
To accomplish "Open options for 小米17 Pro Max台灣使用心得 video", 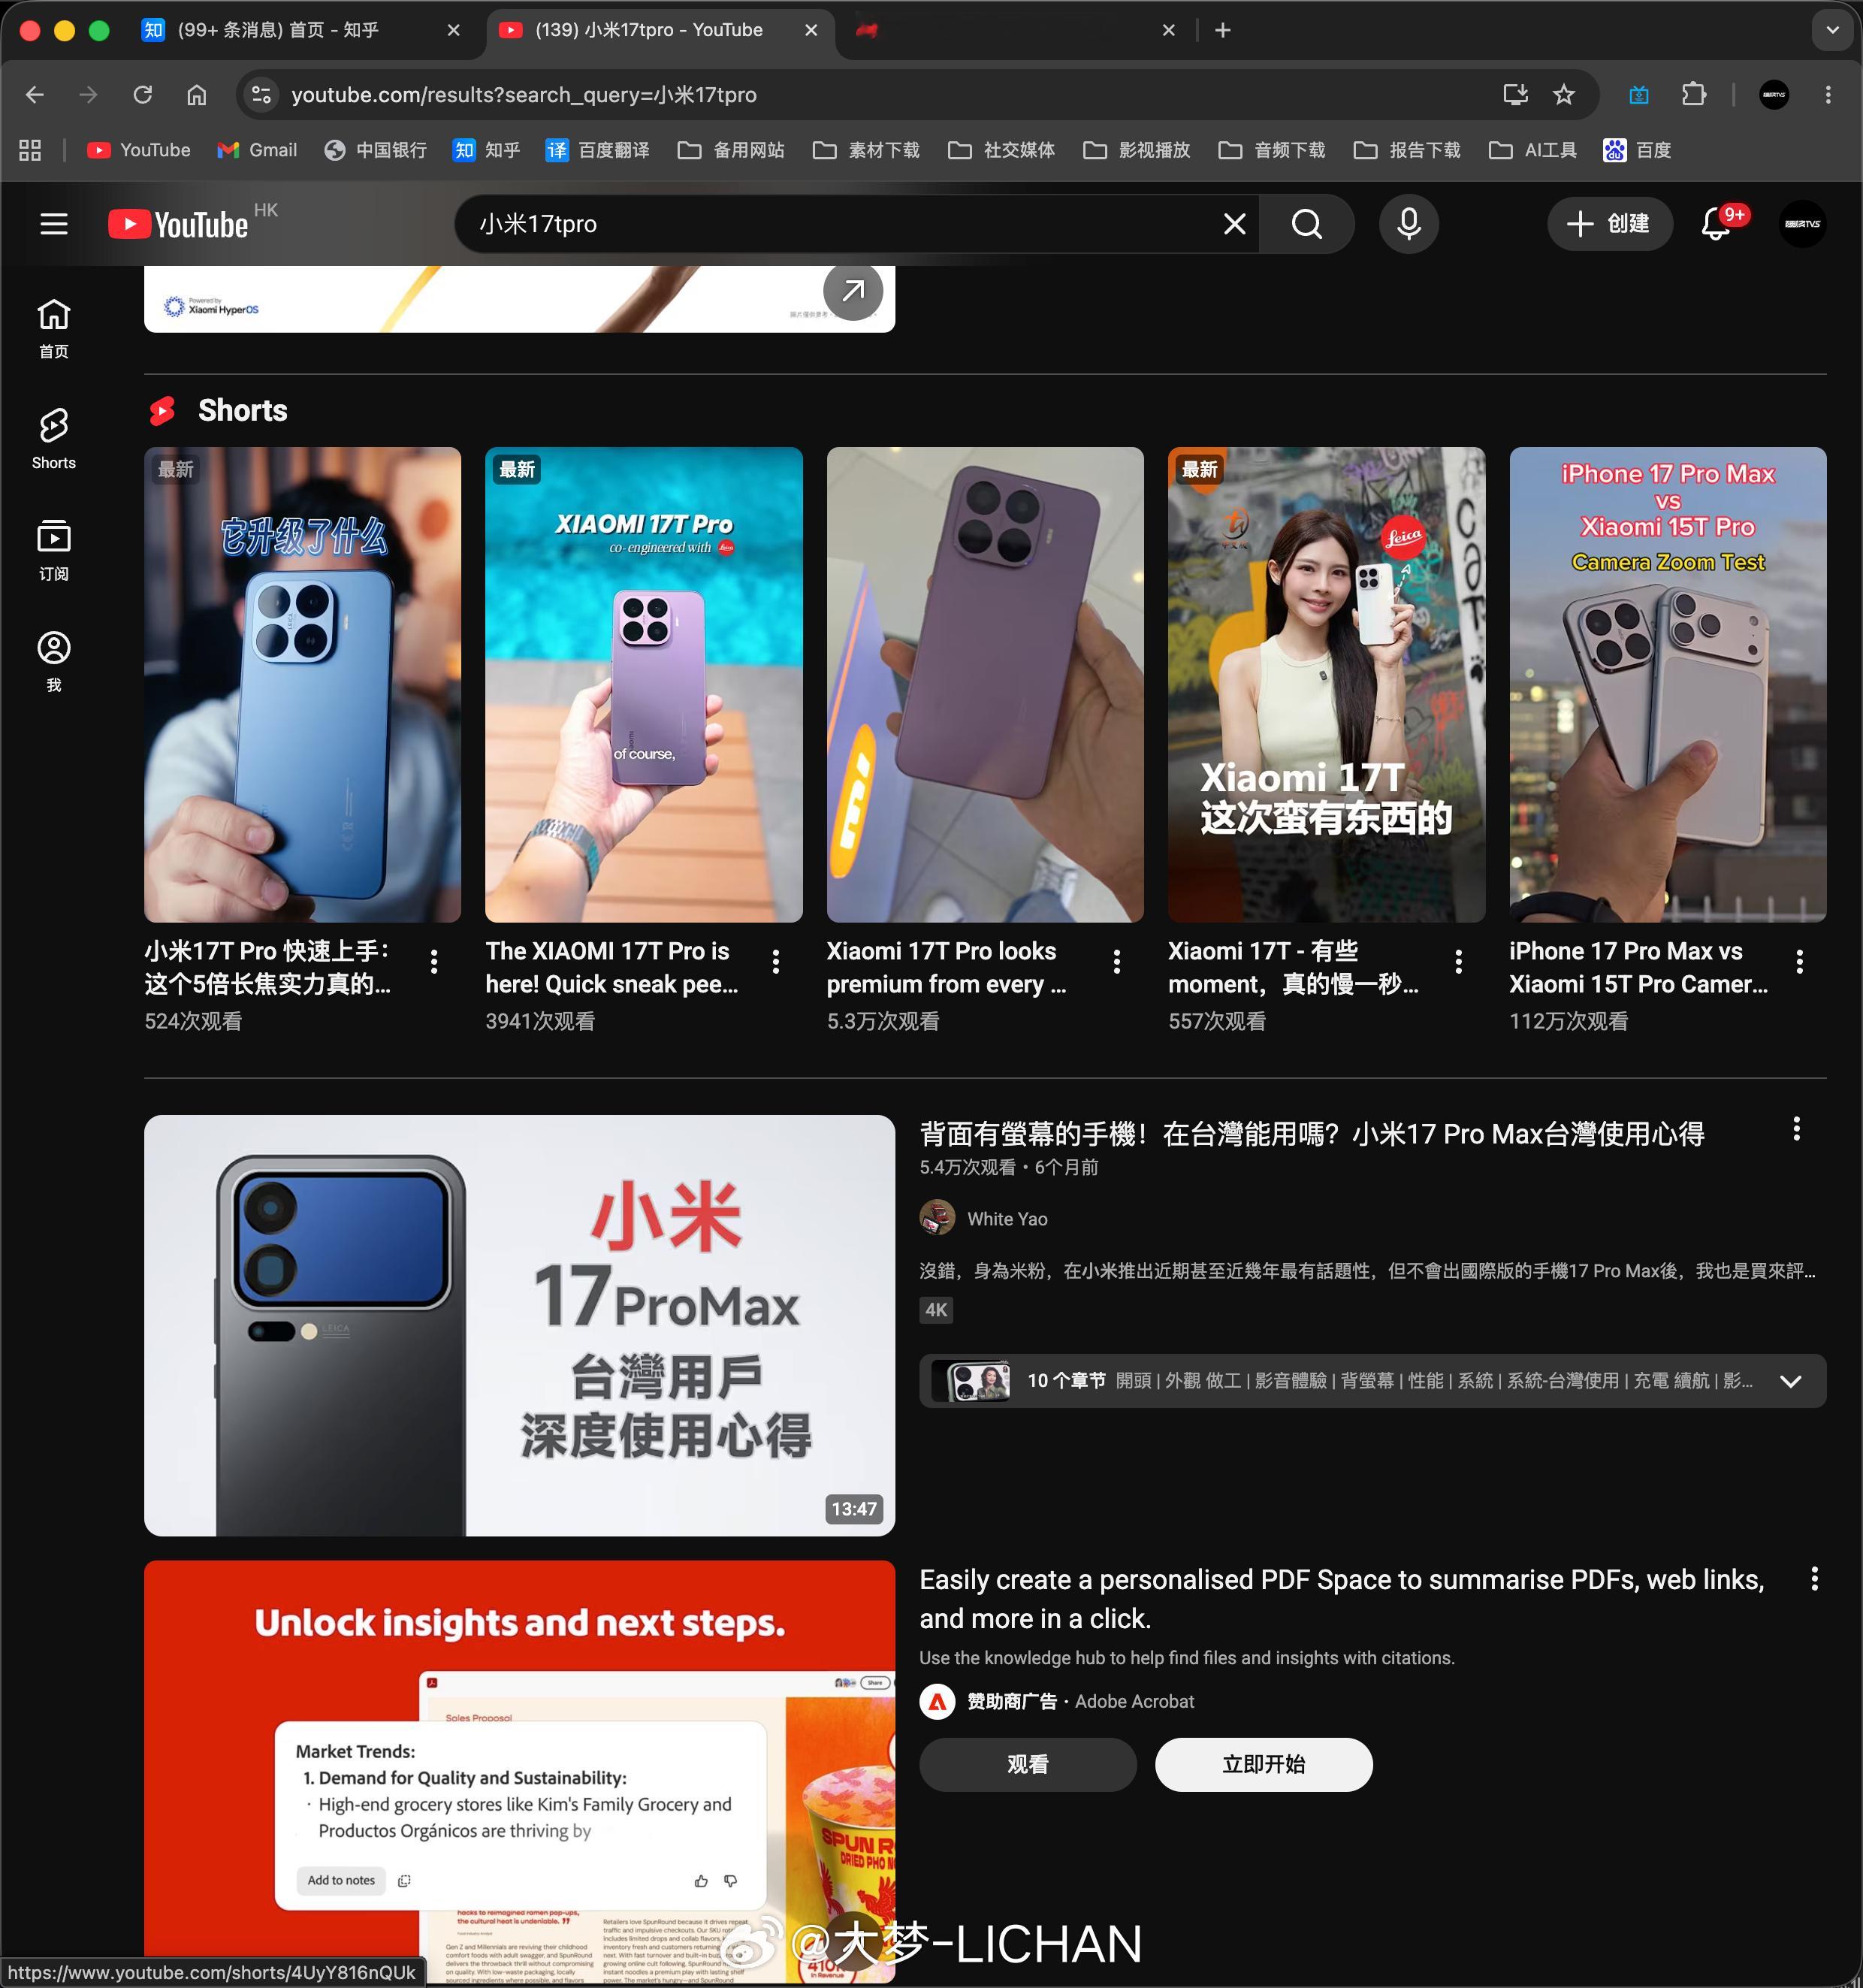I will click(x=1797, y=1129).
